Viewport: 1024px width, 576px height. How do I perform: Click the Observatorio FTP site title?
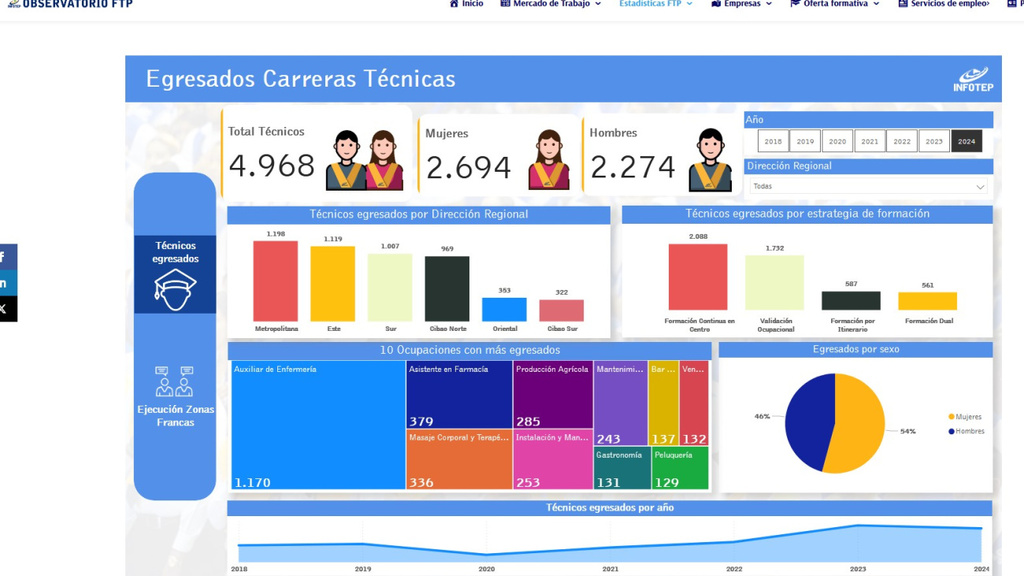pos(70,4)
